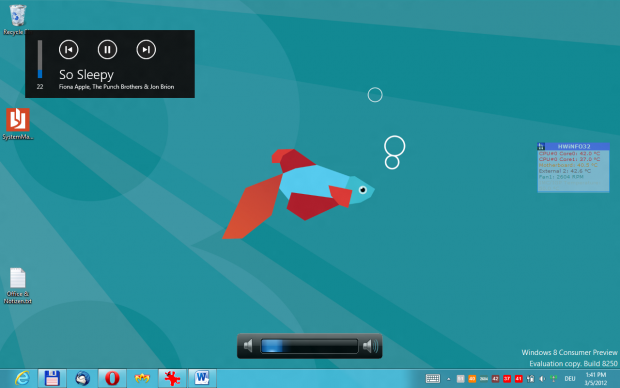Viewport: 620px width, 388px height.
Task: Click the dark red 42 tray icon
Action: point(495,379)
